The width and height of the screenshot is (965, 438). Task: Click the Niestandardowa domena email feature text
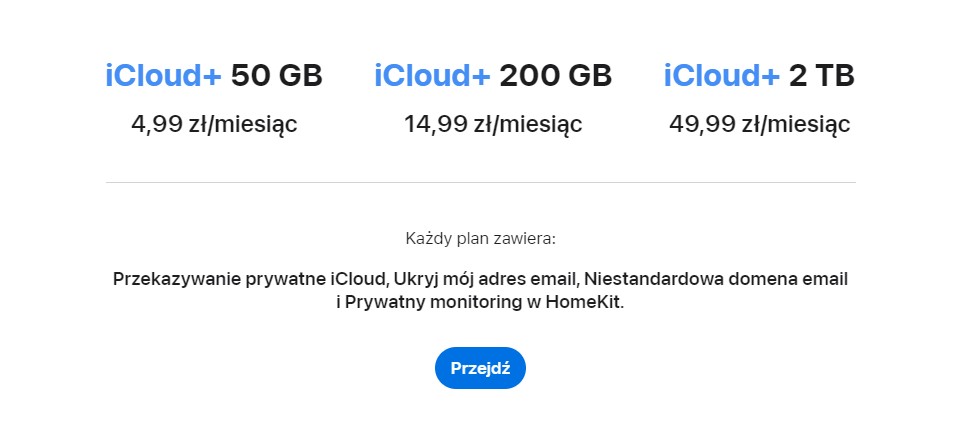click(x=716, y=279)
